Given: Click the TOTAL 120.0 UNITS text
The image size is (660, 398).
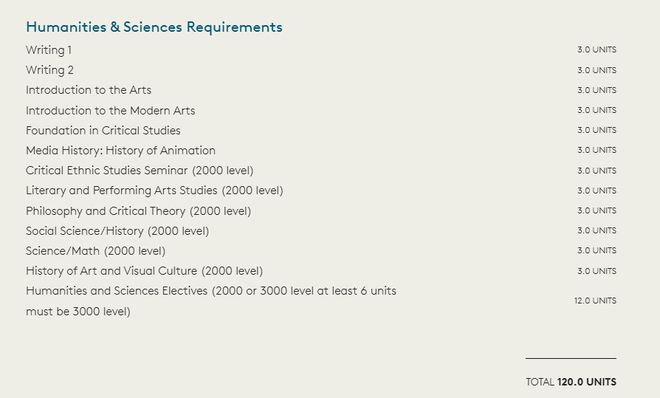Looking at the screenshot, I should pyautogui.click(x=571, y=382).
